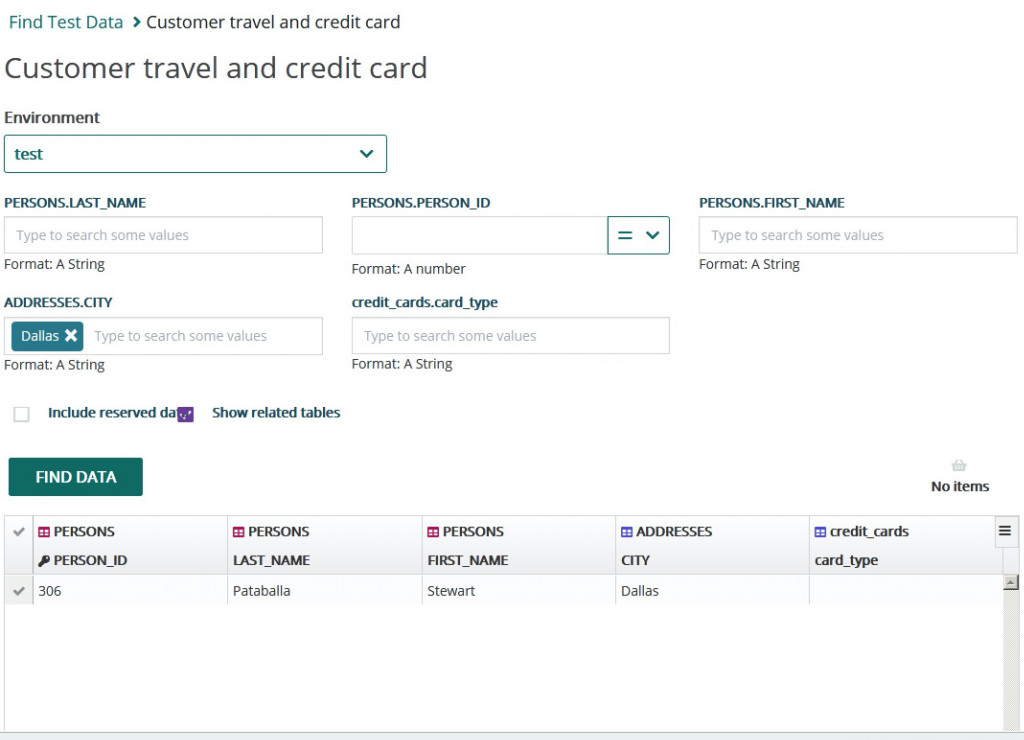Click the results grid scrollbar up arrow
Viewport: 1024px width, 740px height.
click(1010, 582)
